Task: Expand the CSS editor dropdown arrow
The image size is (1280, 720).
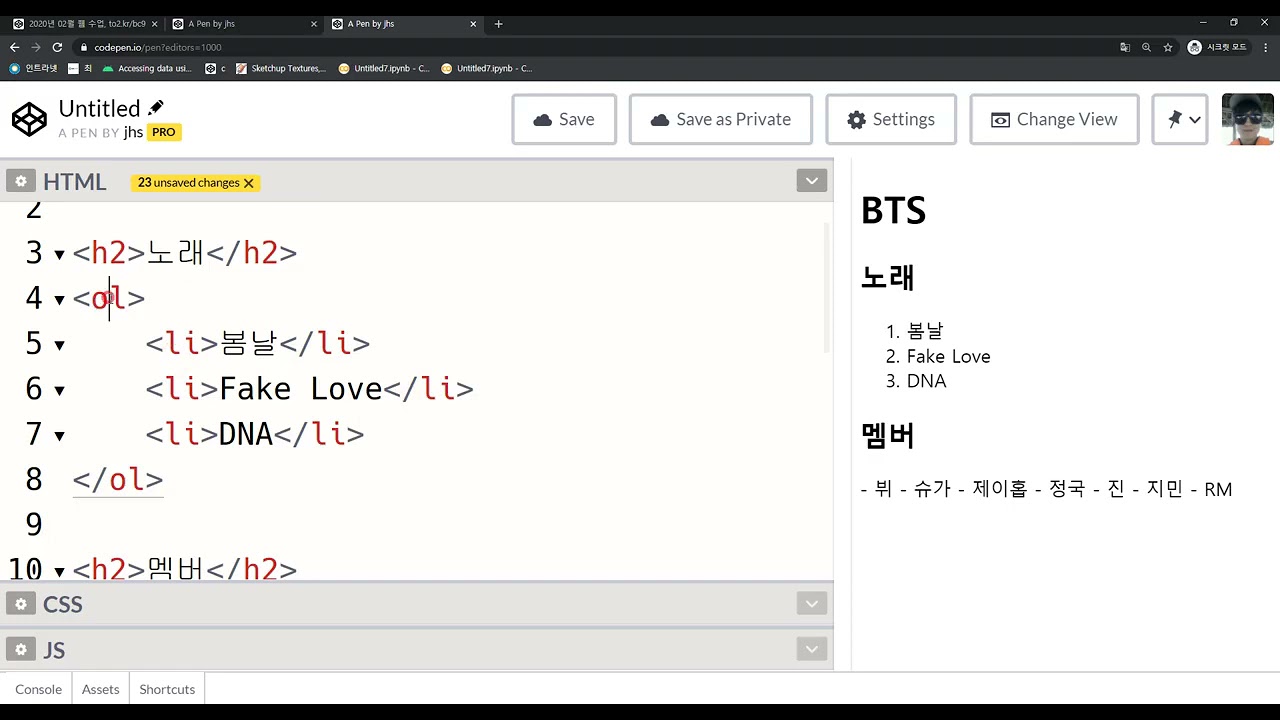Action: 811,604
